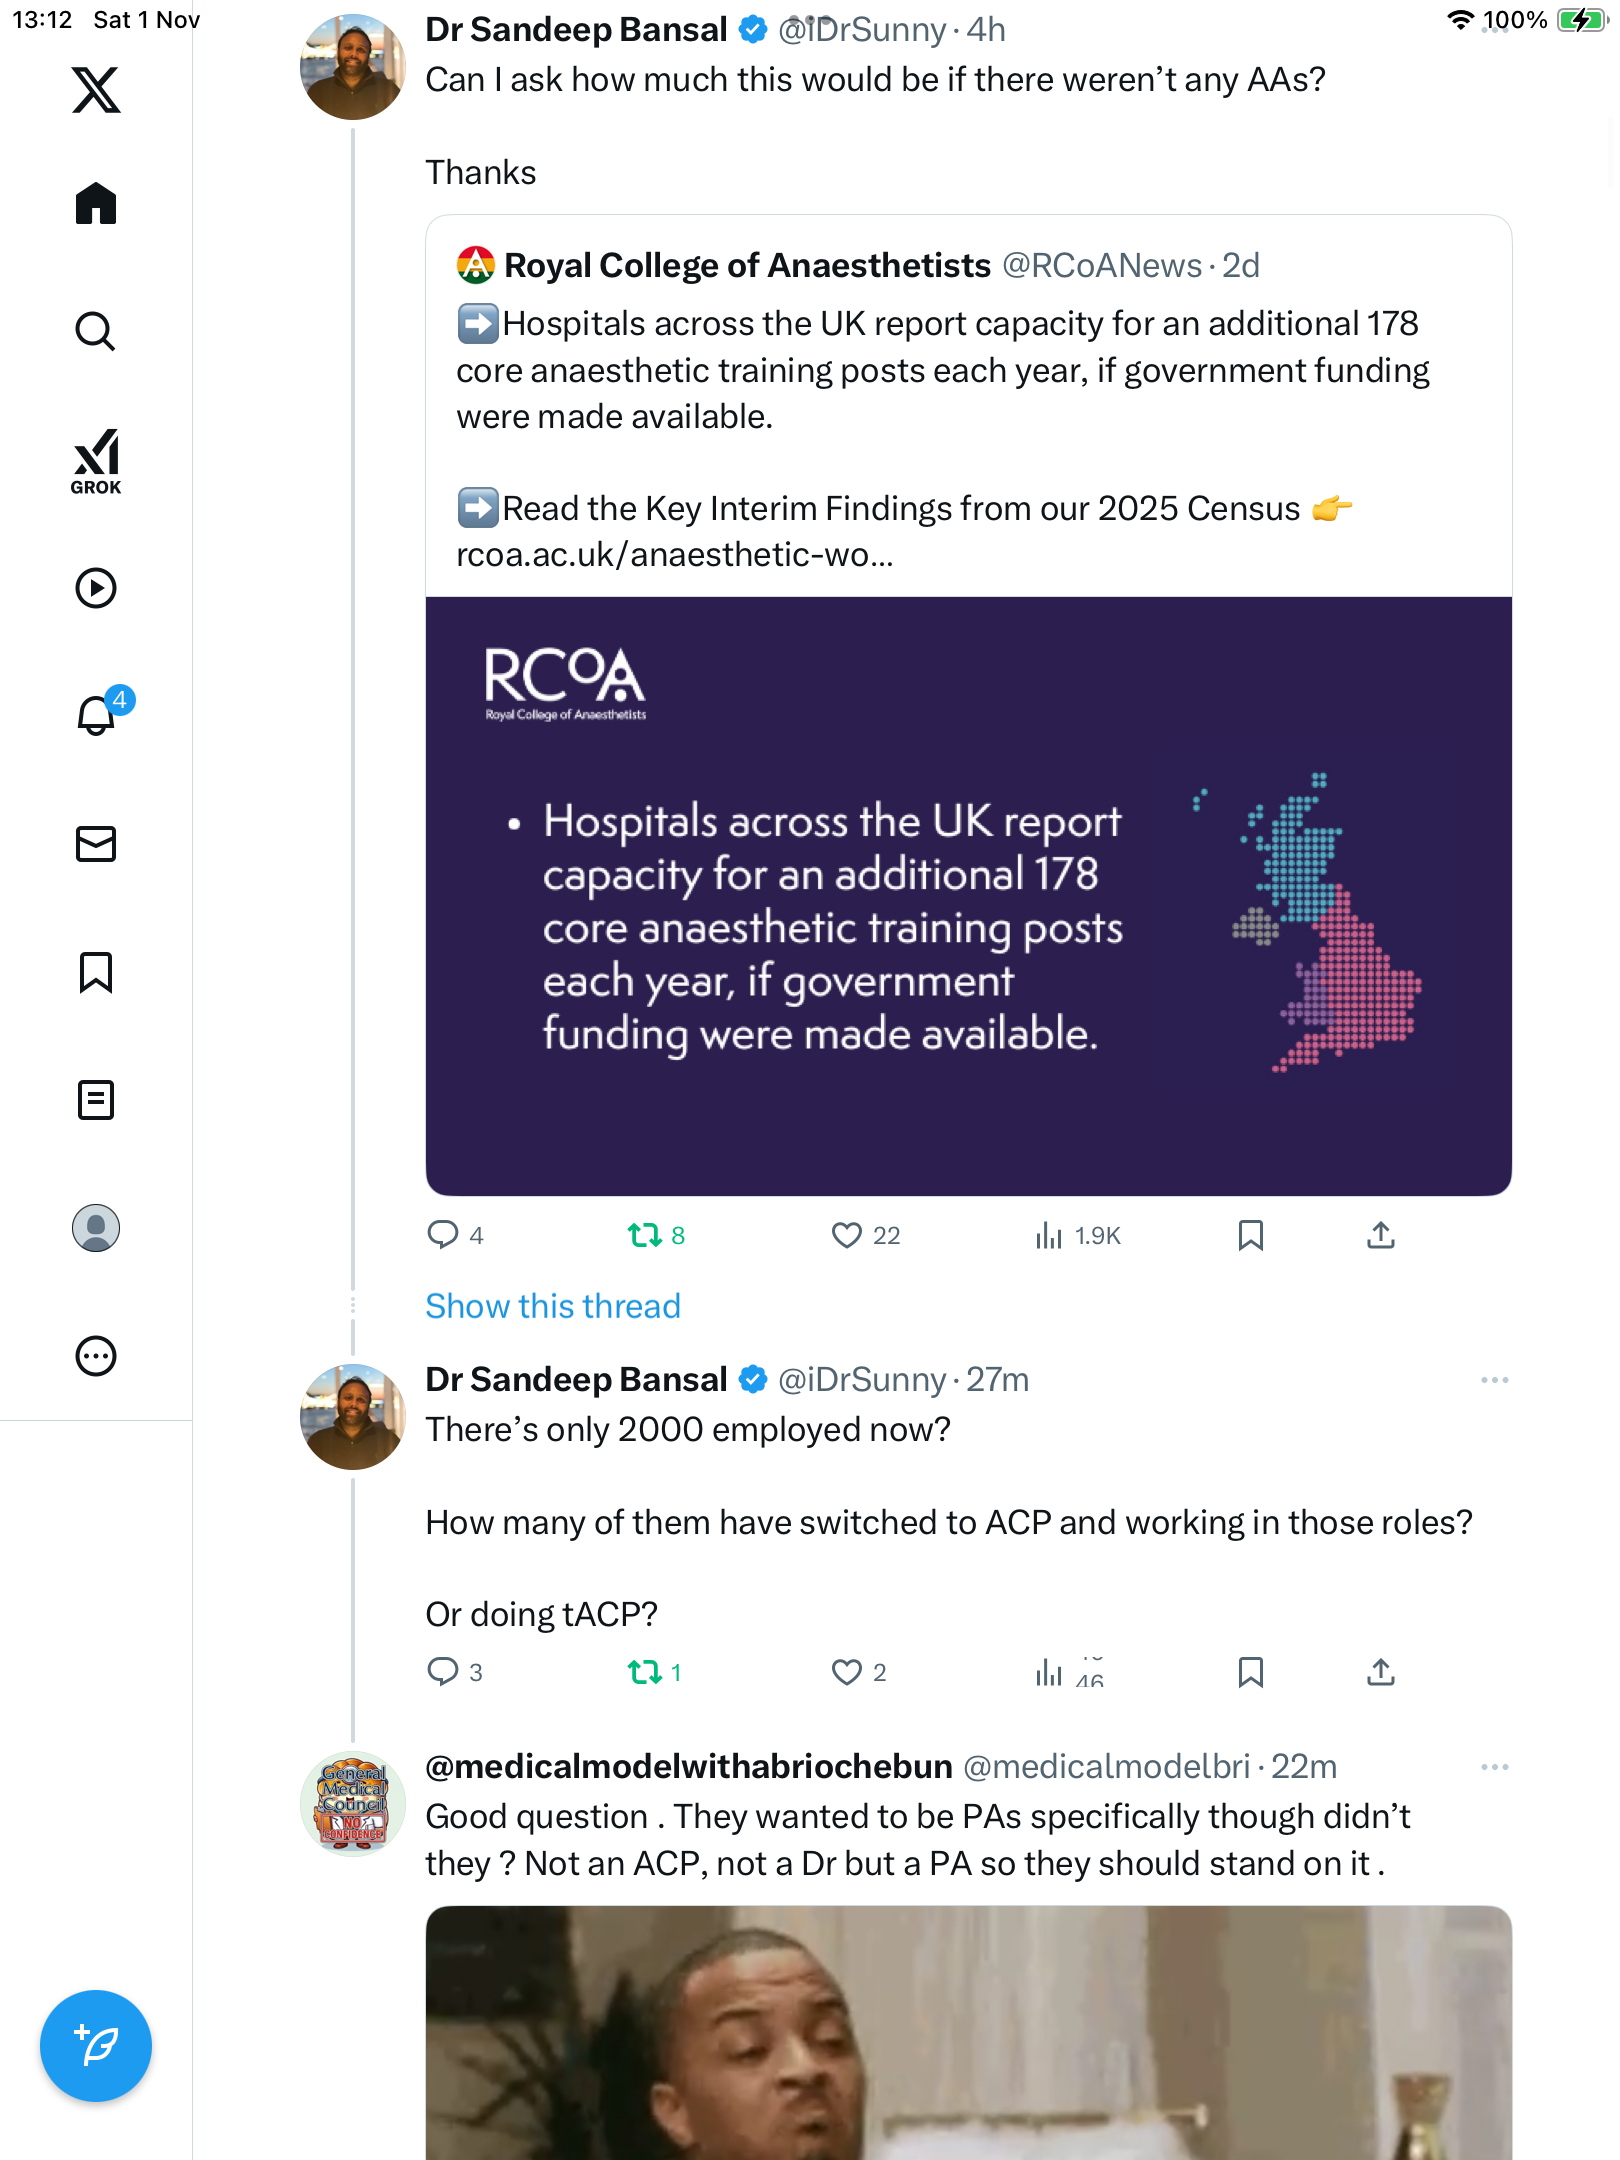1620x2160 pixels.
Task: Repost the post with 8 reposts
Action: [645, 1236]
